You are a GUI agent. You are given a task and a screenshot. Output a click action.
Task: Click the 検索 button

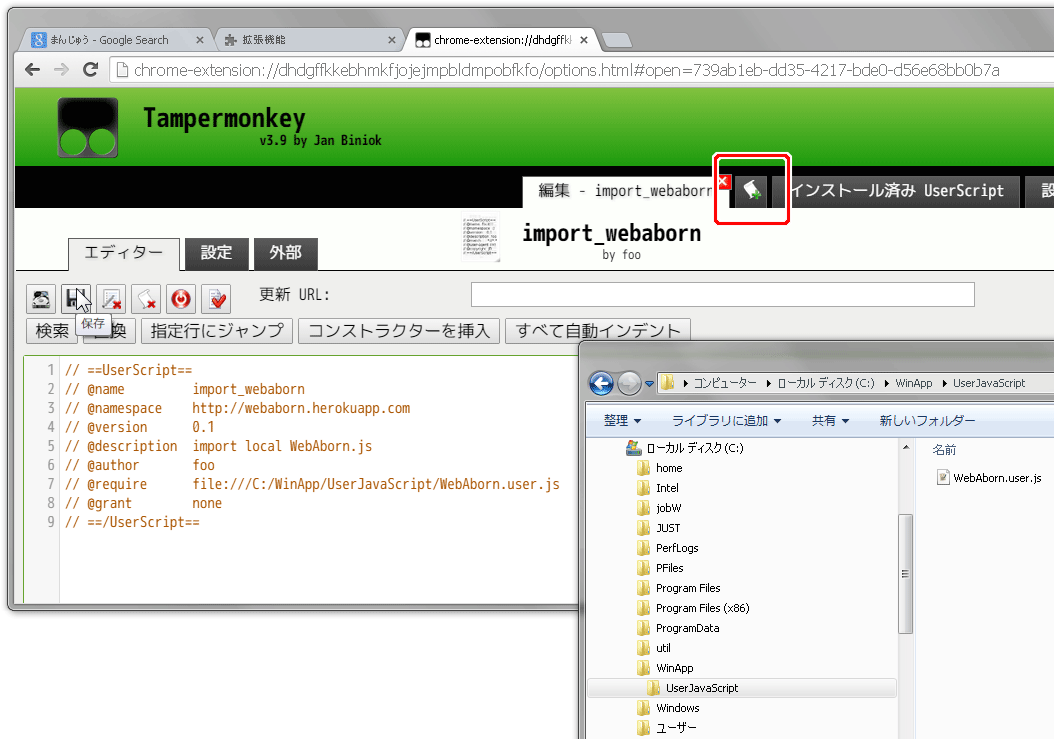tap(52, 331)
